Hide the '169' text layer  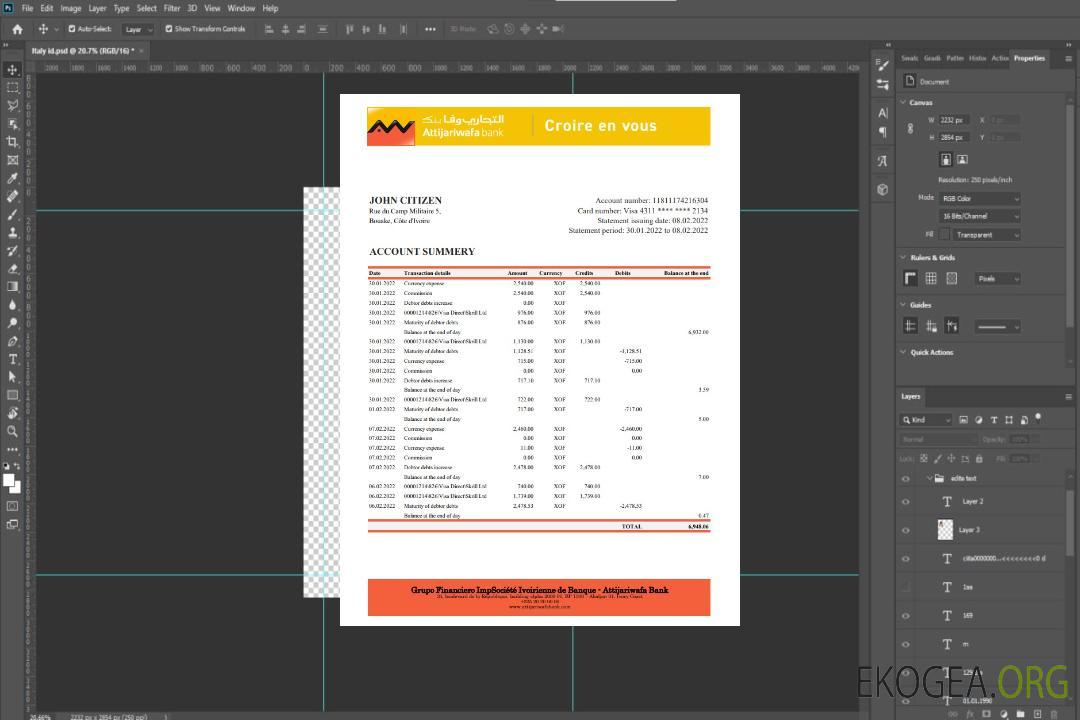[906, 616]
